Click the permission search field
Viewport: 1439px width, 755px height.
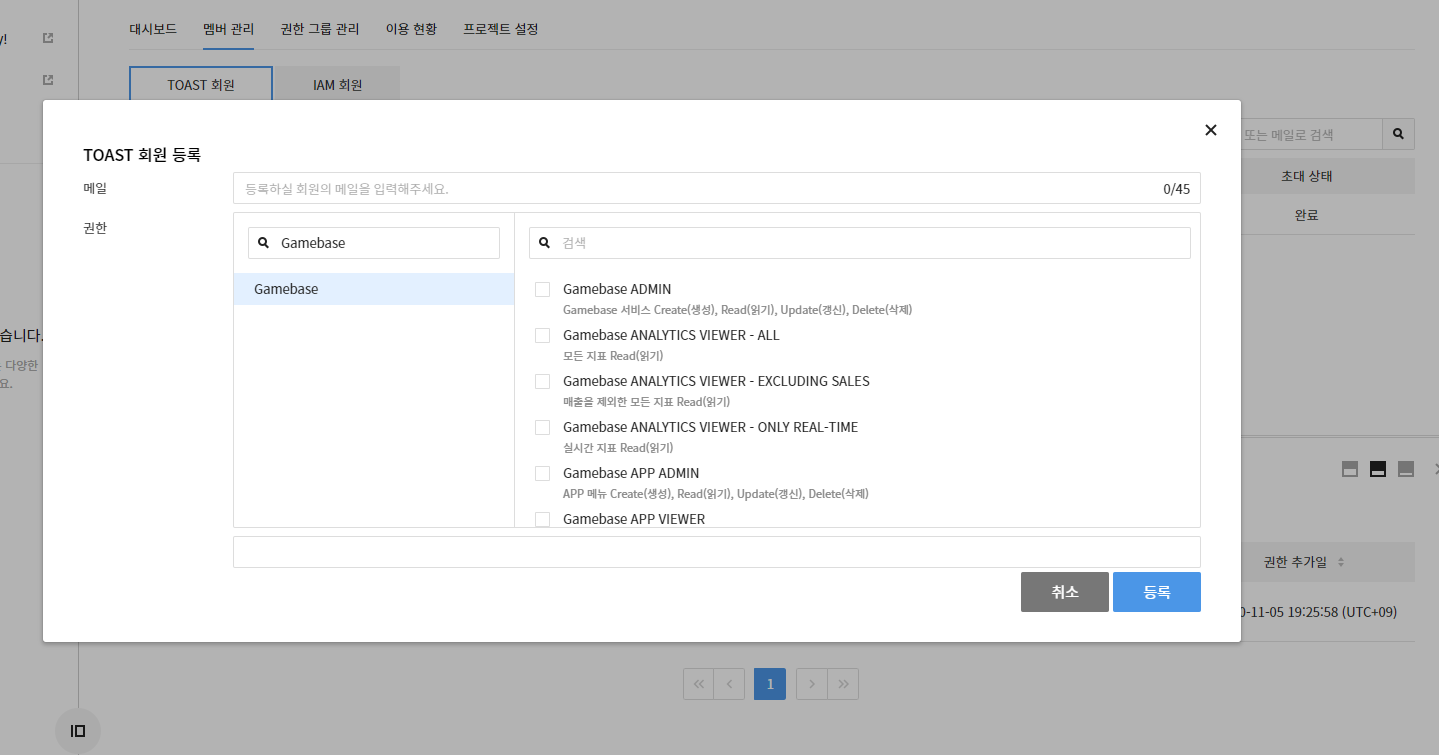859,243
